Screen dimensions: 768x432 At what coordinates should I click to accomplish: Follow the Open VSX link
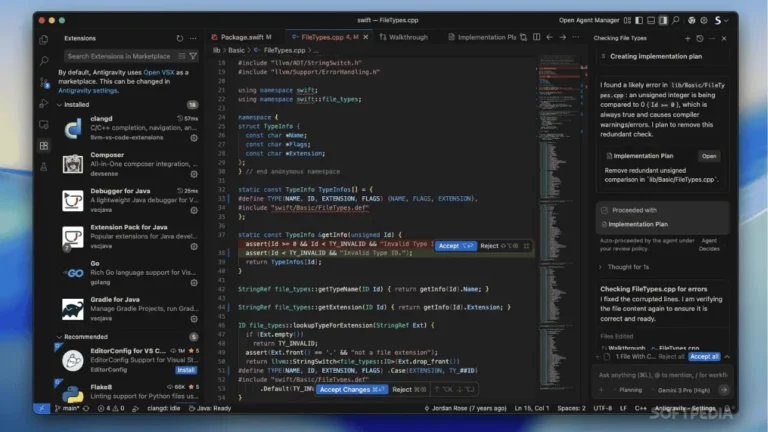pos(159,72)
